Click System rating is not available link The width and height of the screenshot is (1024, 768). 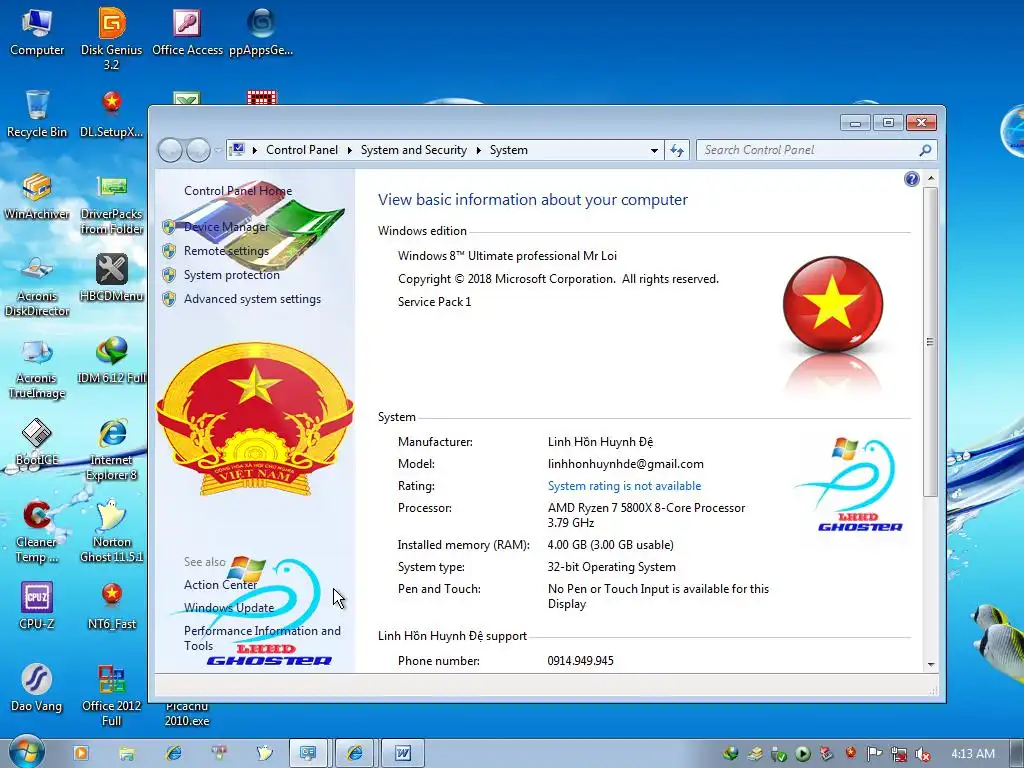click(x=624, y=486)
